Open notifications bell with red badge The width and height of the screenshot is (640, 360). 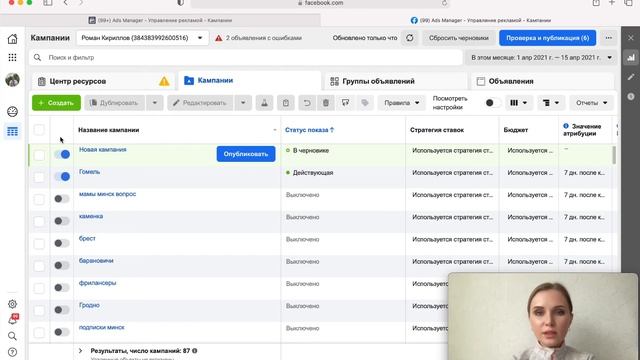[x=13, y=320]
